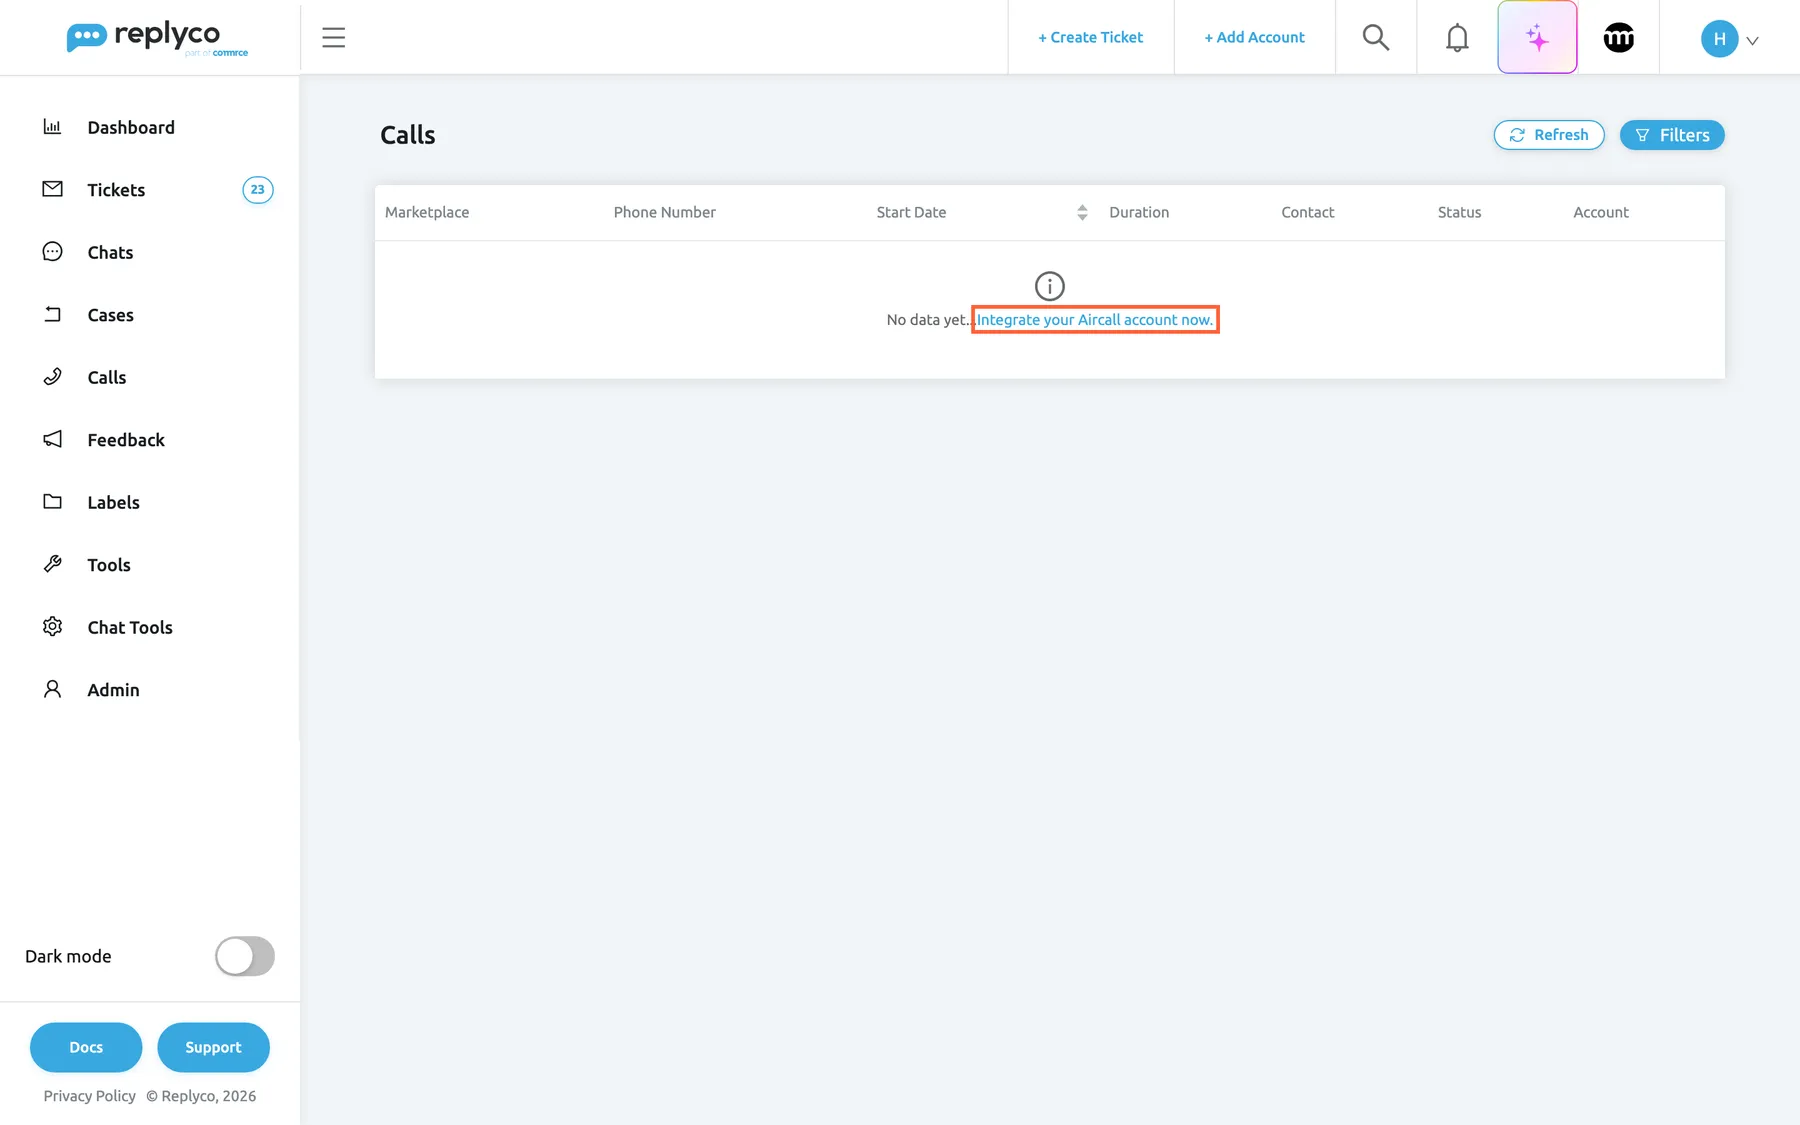Click the Status column header
The width and height of the screenshot is (1800, 1125).
click(x=1459, y=212)
